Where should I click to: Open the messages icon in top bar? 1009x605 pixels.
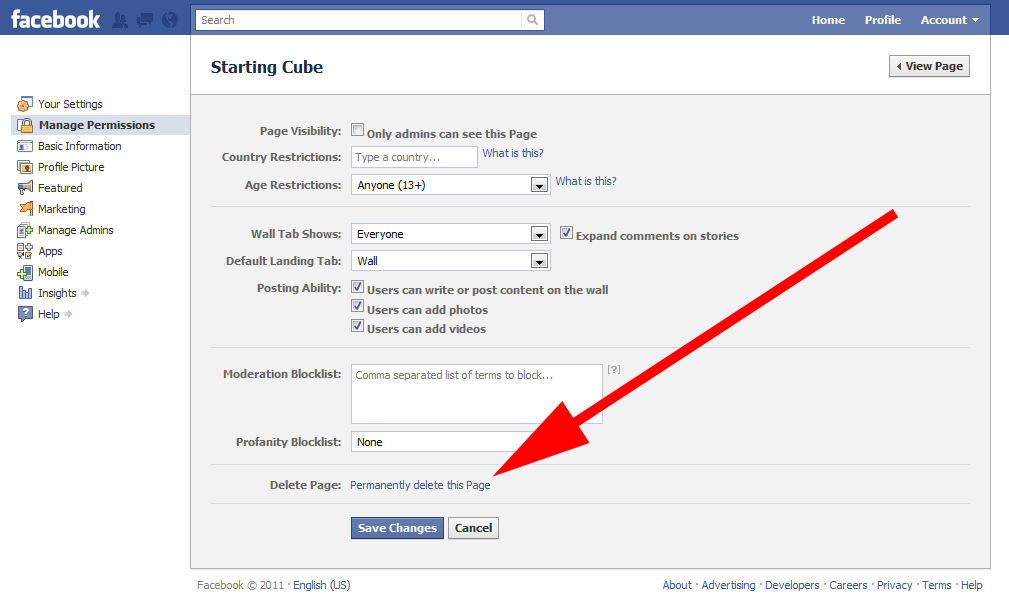145,20
